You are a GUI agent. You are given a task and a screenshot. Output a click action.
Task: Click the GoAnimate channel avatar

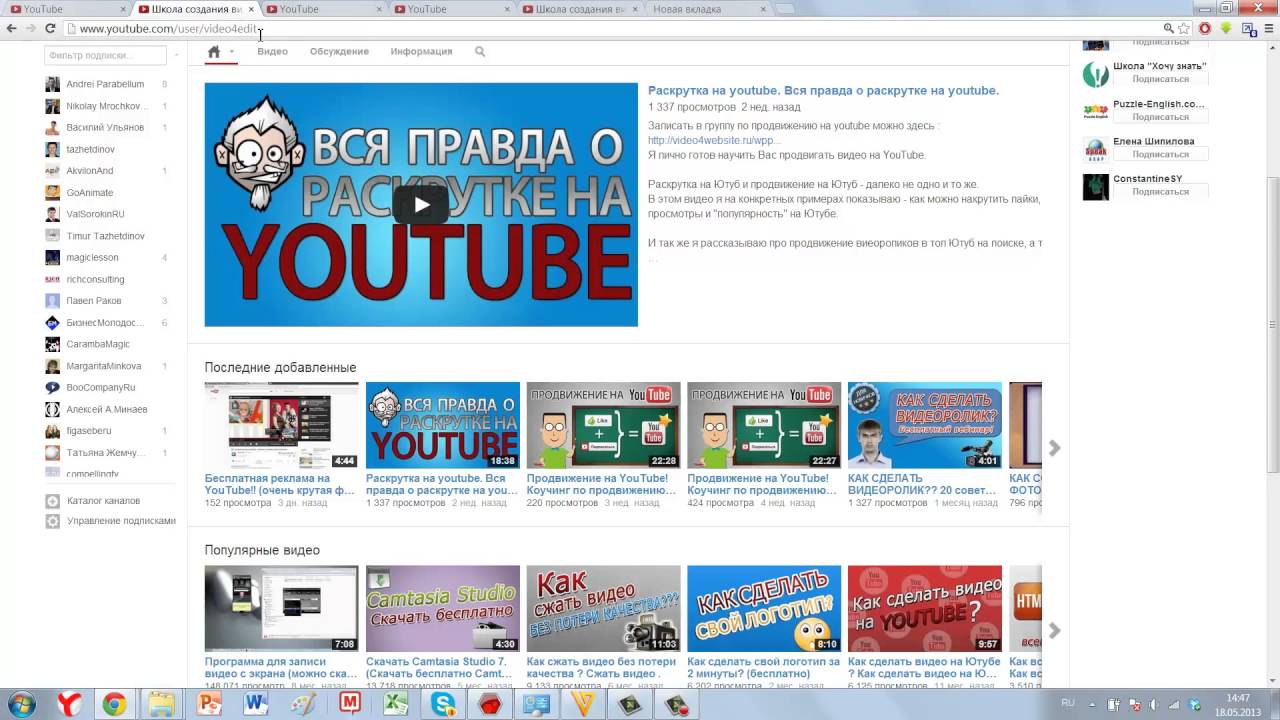click(53, 192)
